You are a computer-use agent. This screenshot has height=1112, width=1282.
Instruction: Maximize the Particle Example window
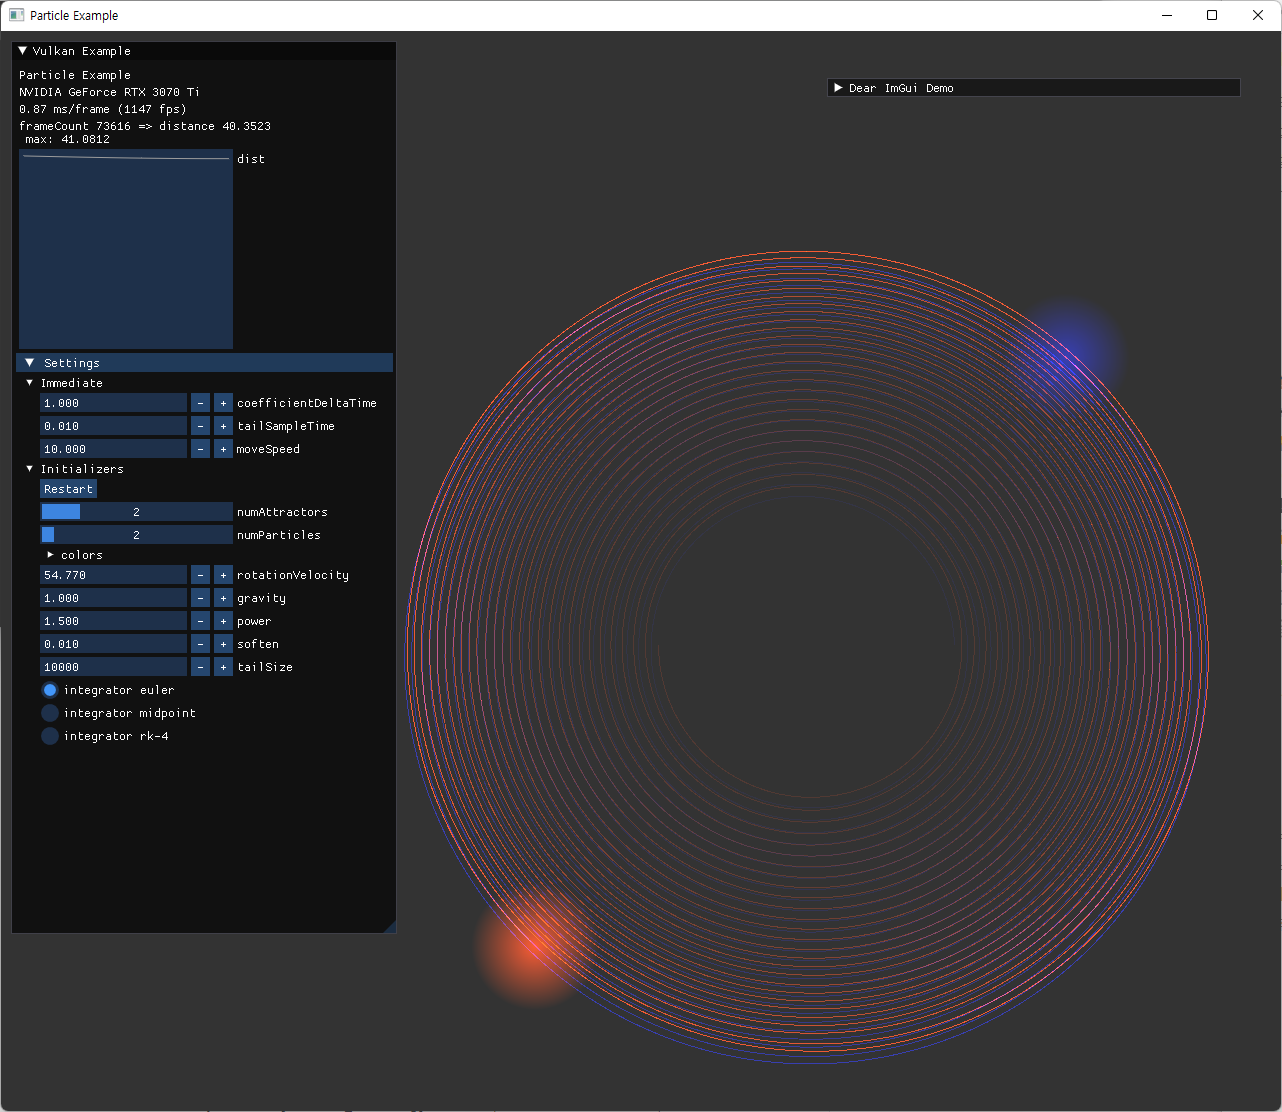pyautogui.click(x=1212, y=15)
